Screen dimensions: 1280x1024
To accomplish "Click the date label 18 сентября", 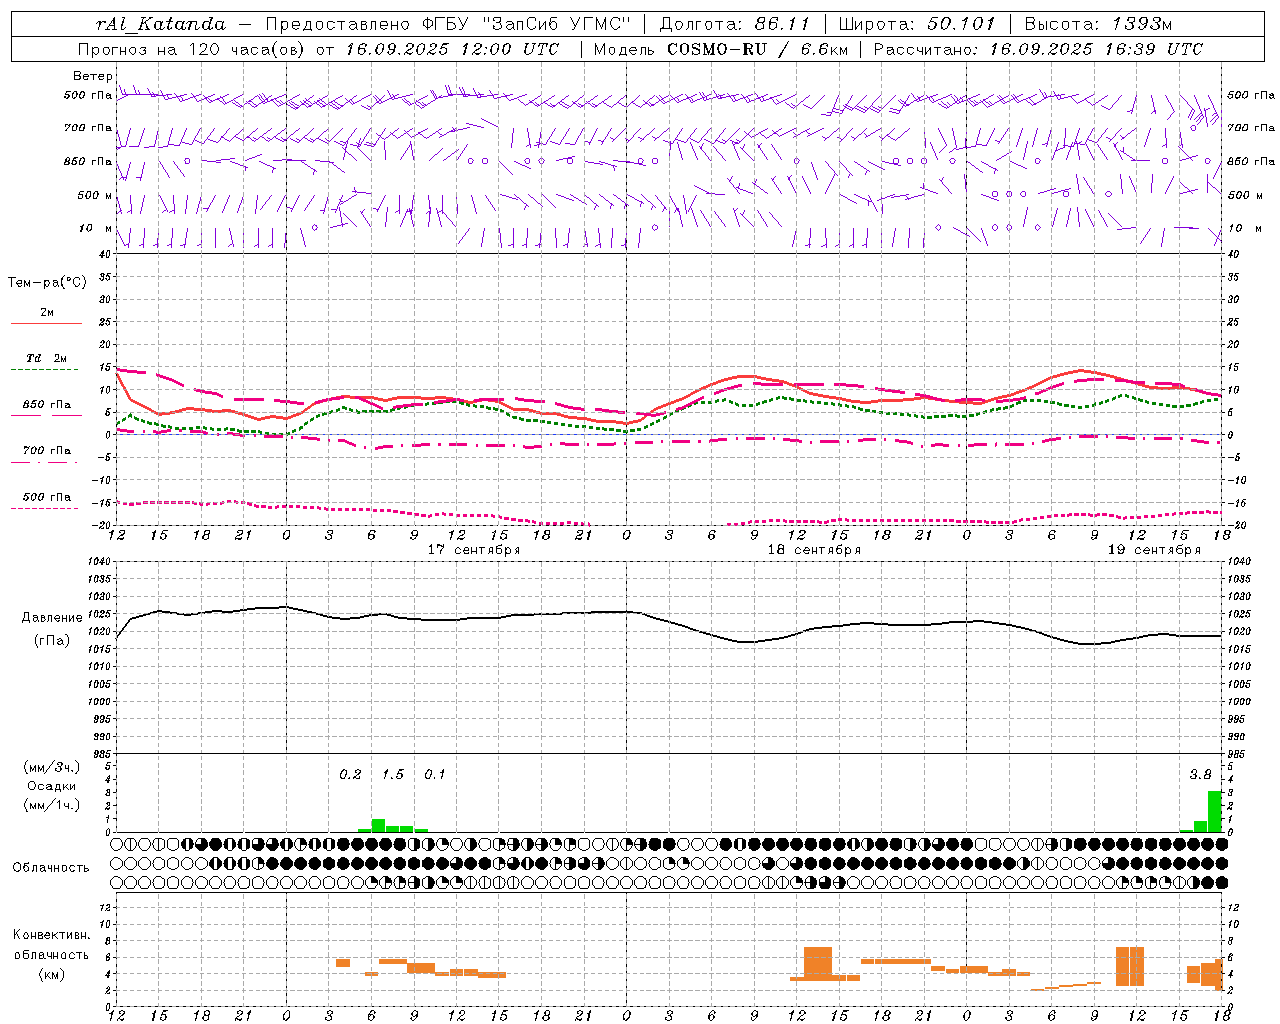I will [x=814, y=550].
